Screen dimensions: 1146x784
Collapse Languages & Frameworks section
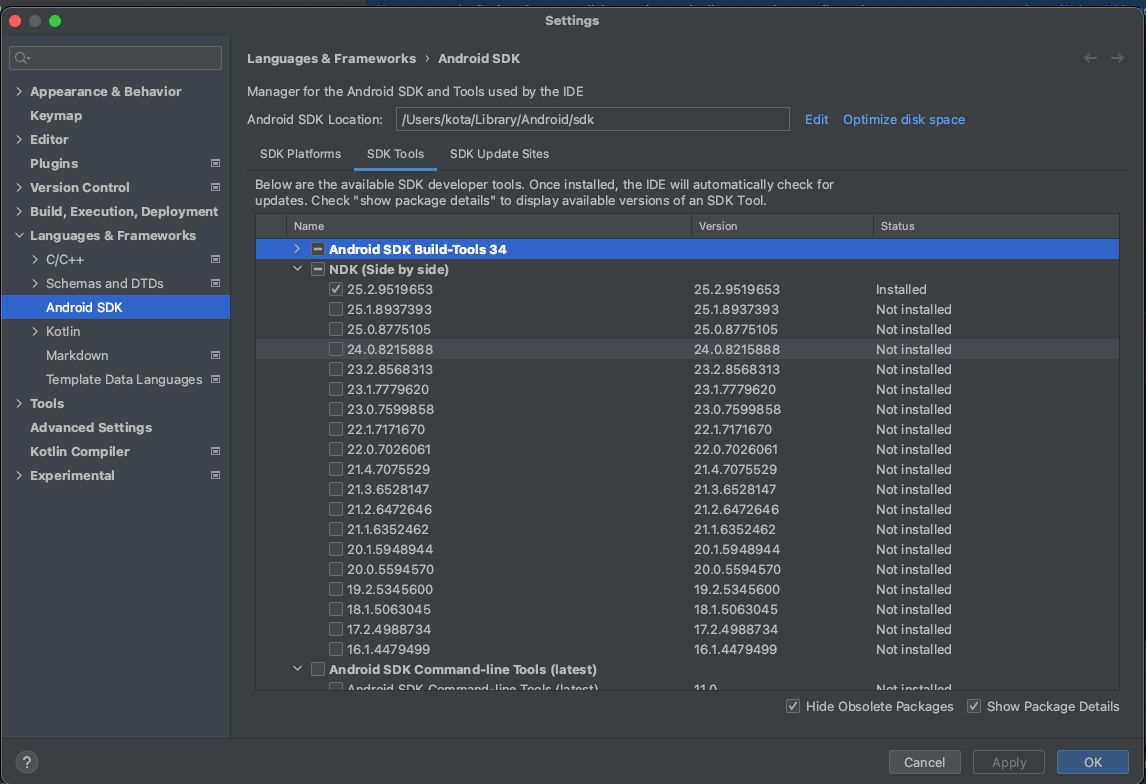[x=19, y=235]
